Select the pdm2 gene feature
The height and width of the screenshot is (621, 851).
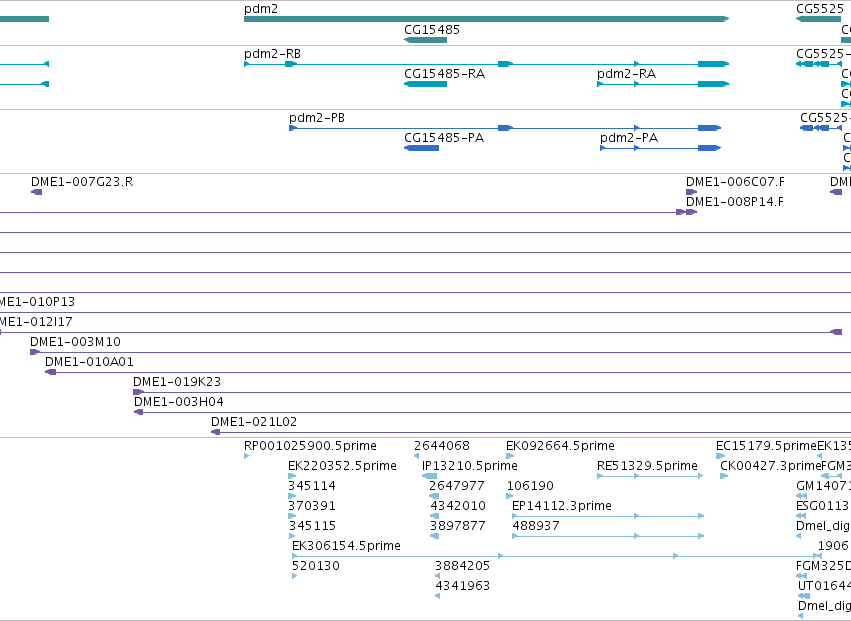point(486,19)
